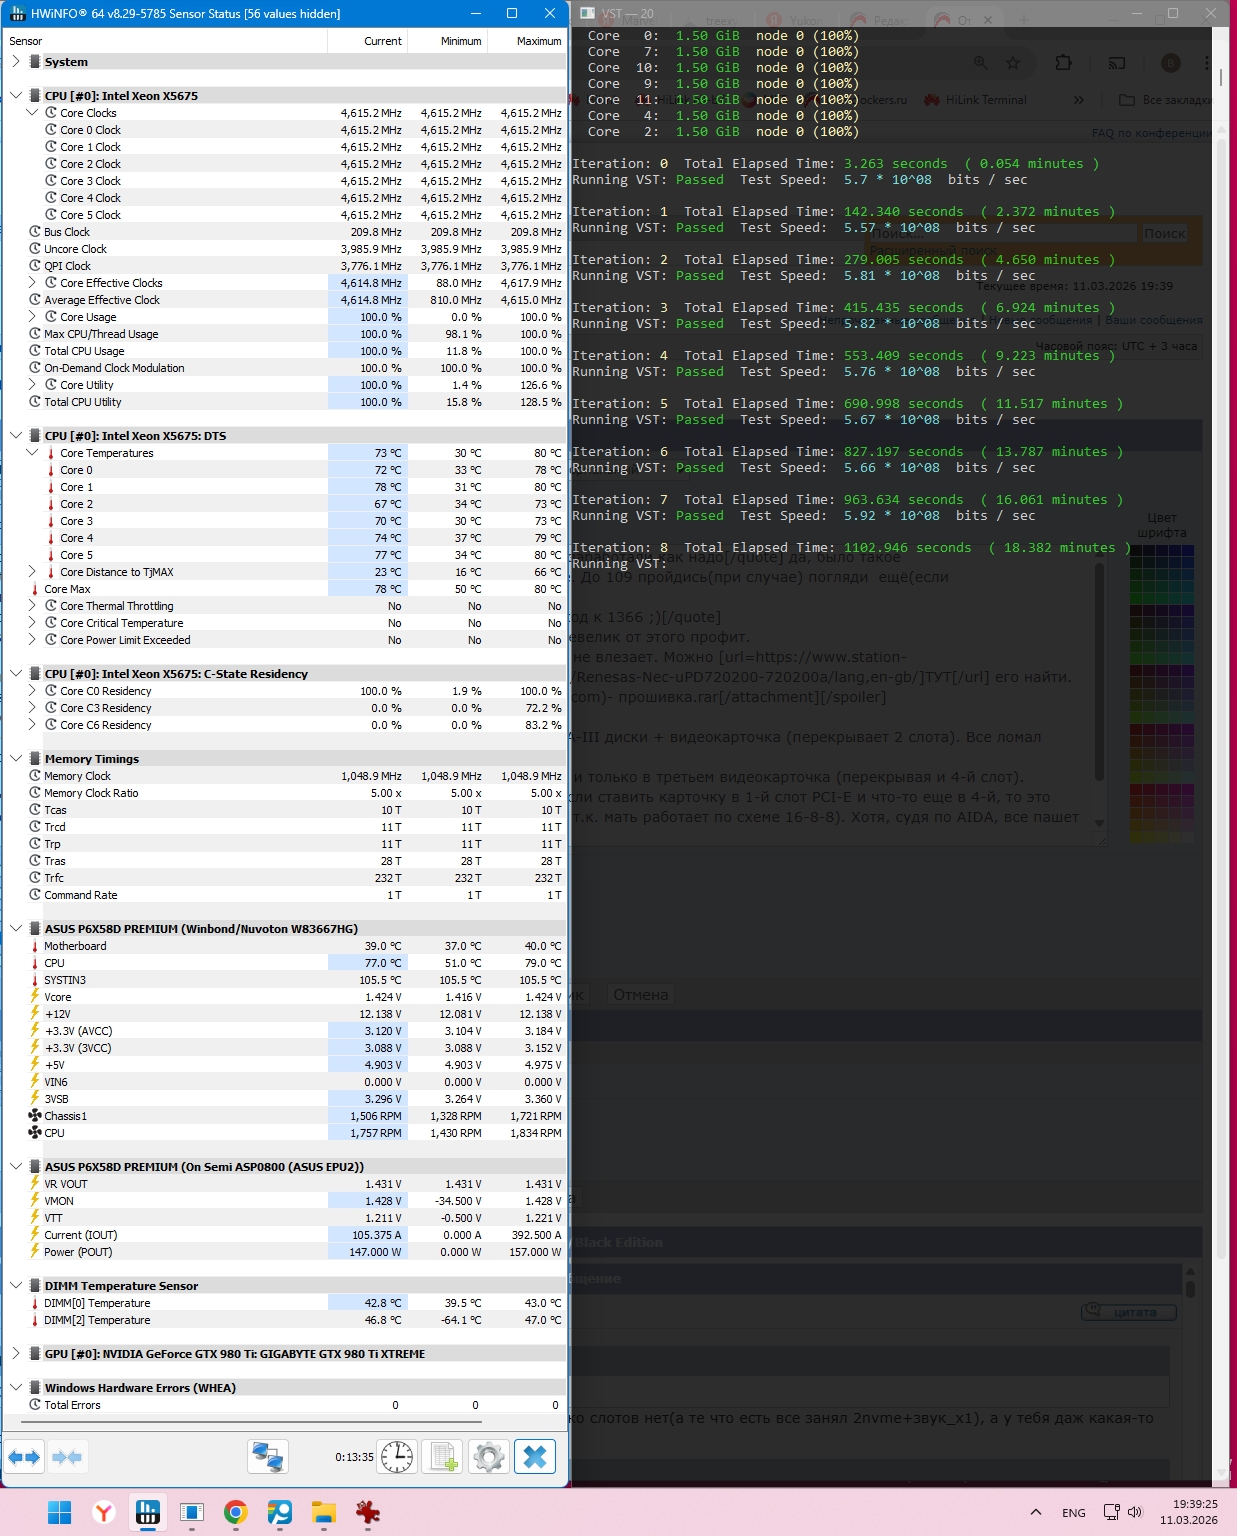Open HWiNFO sensor settings gear

point(489,1457)
